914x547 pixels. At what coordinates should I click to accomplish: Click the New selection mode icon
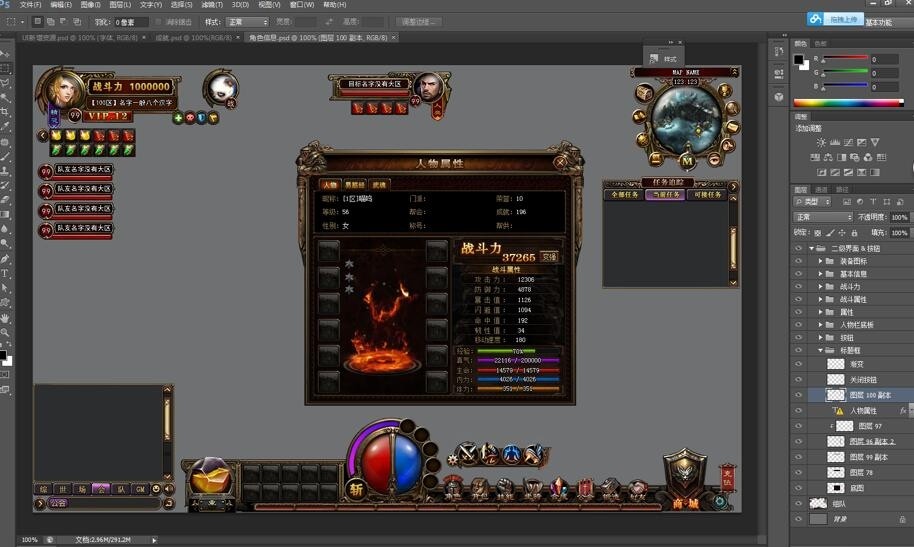point(37,22)
